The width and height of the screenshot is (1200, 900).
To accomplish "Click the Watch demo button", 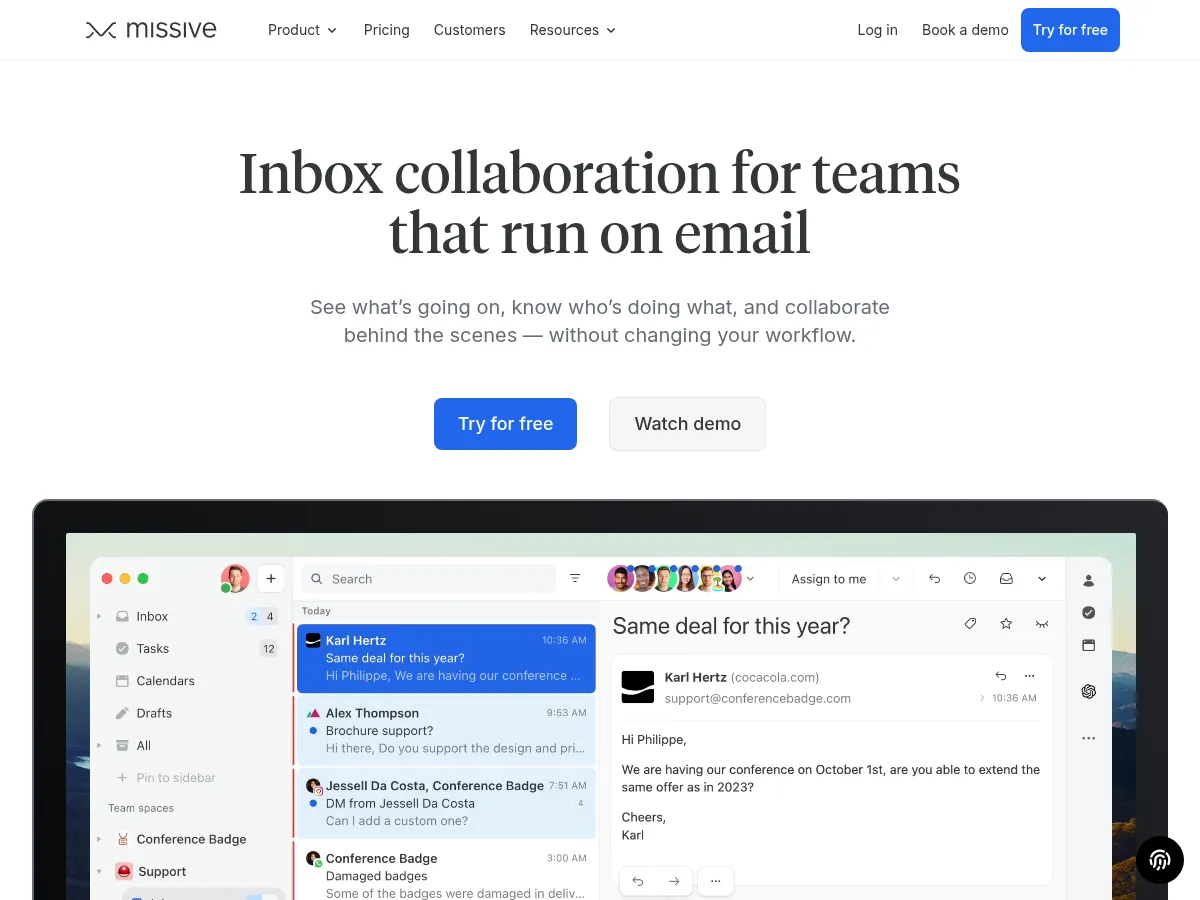I will (687, 424).
